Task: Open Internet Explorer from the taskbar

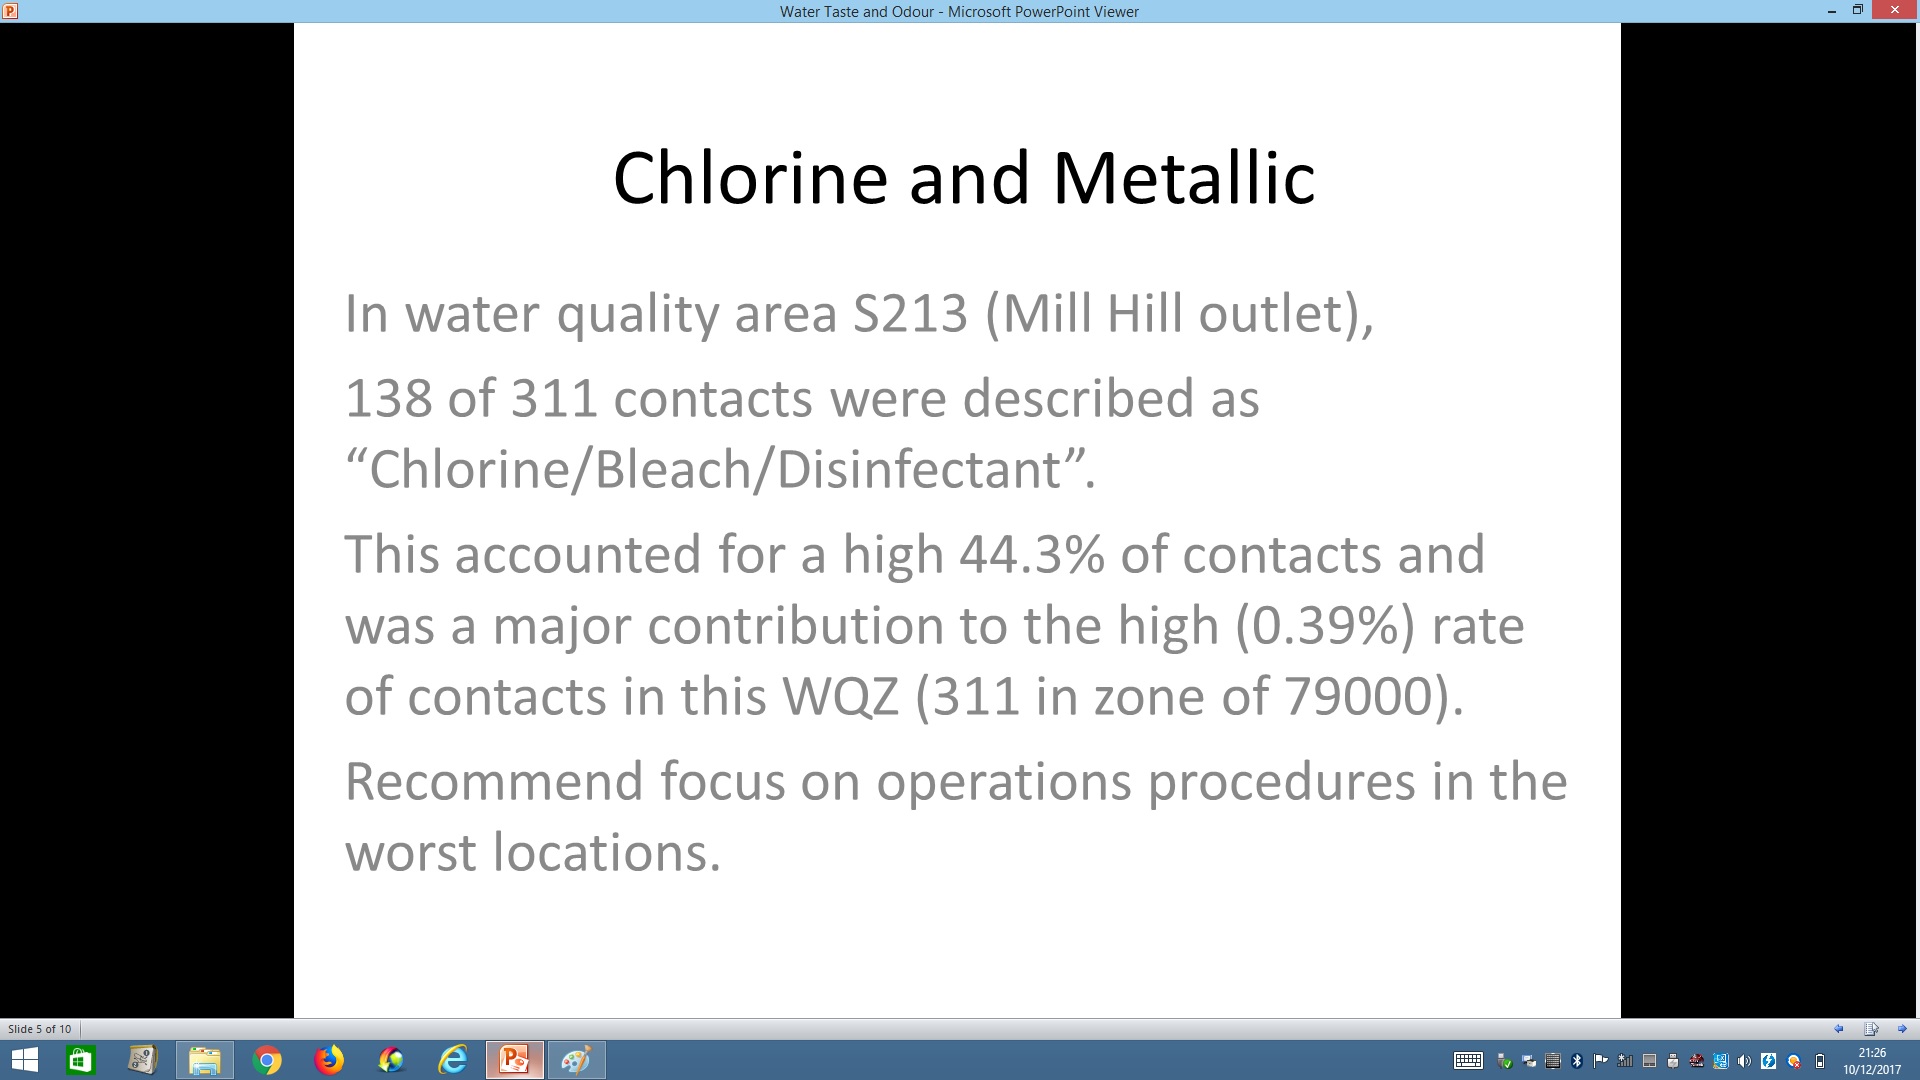Action: pyautogui.click(x=452, y=1060)
